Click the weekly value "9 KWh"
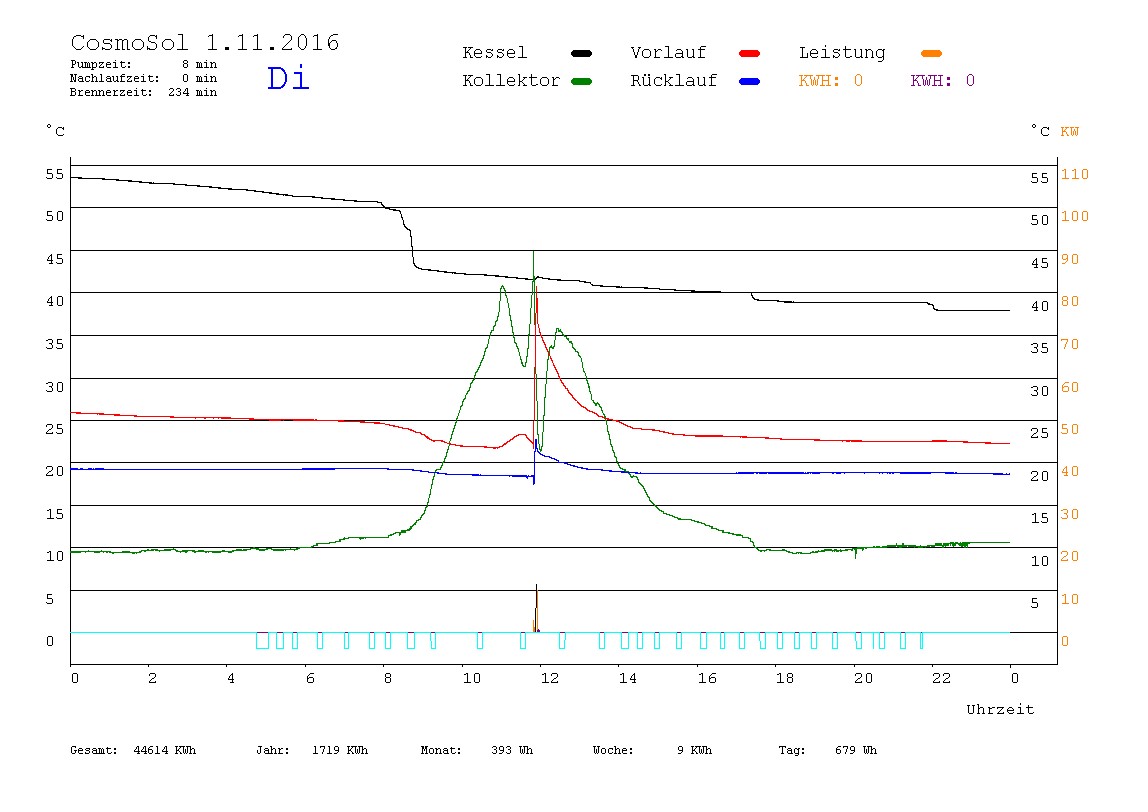The width and height of the screenshot is (1148, 812). (x=695, y=750)
